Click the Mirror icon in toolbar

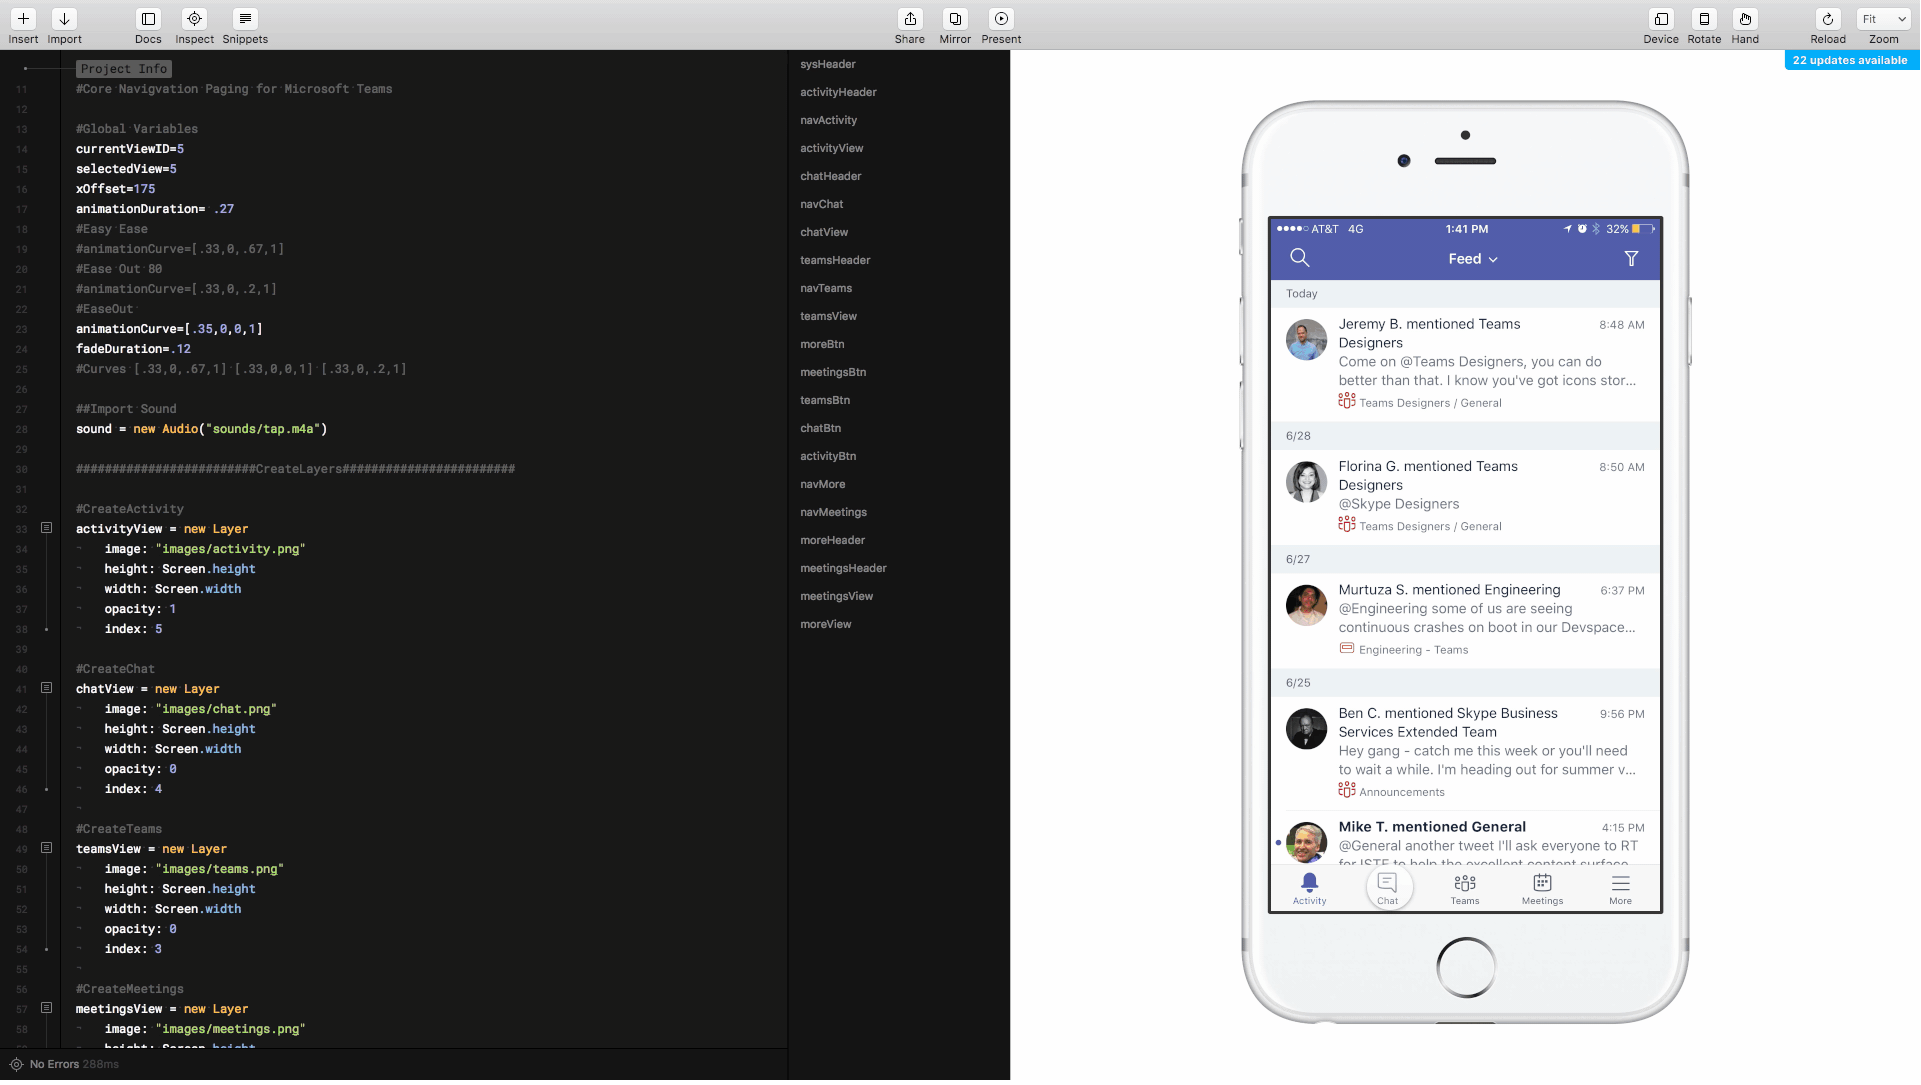point(955,19)
